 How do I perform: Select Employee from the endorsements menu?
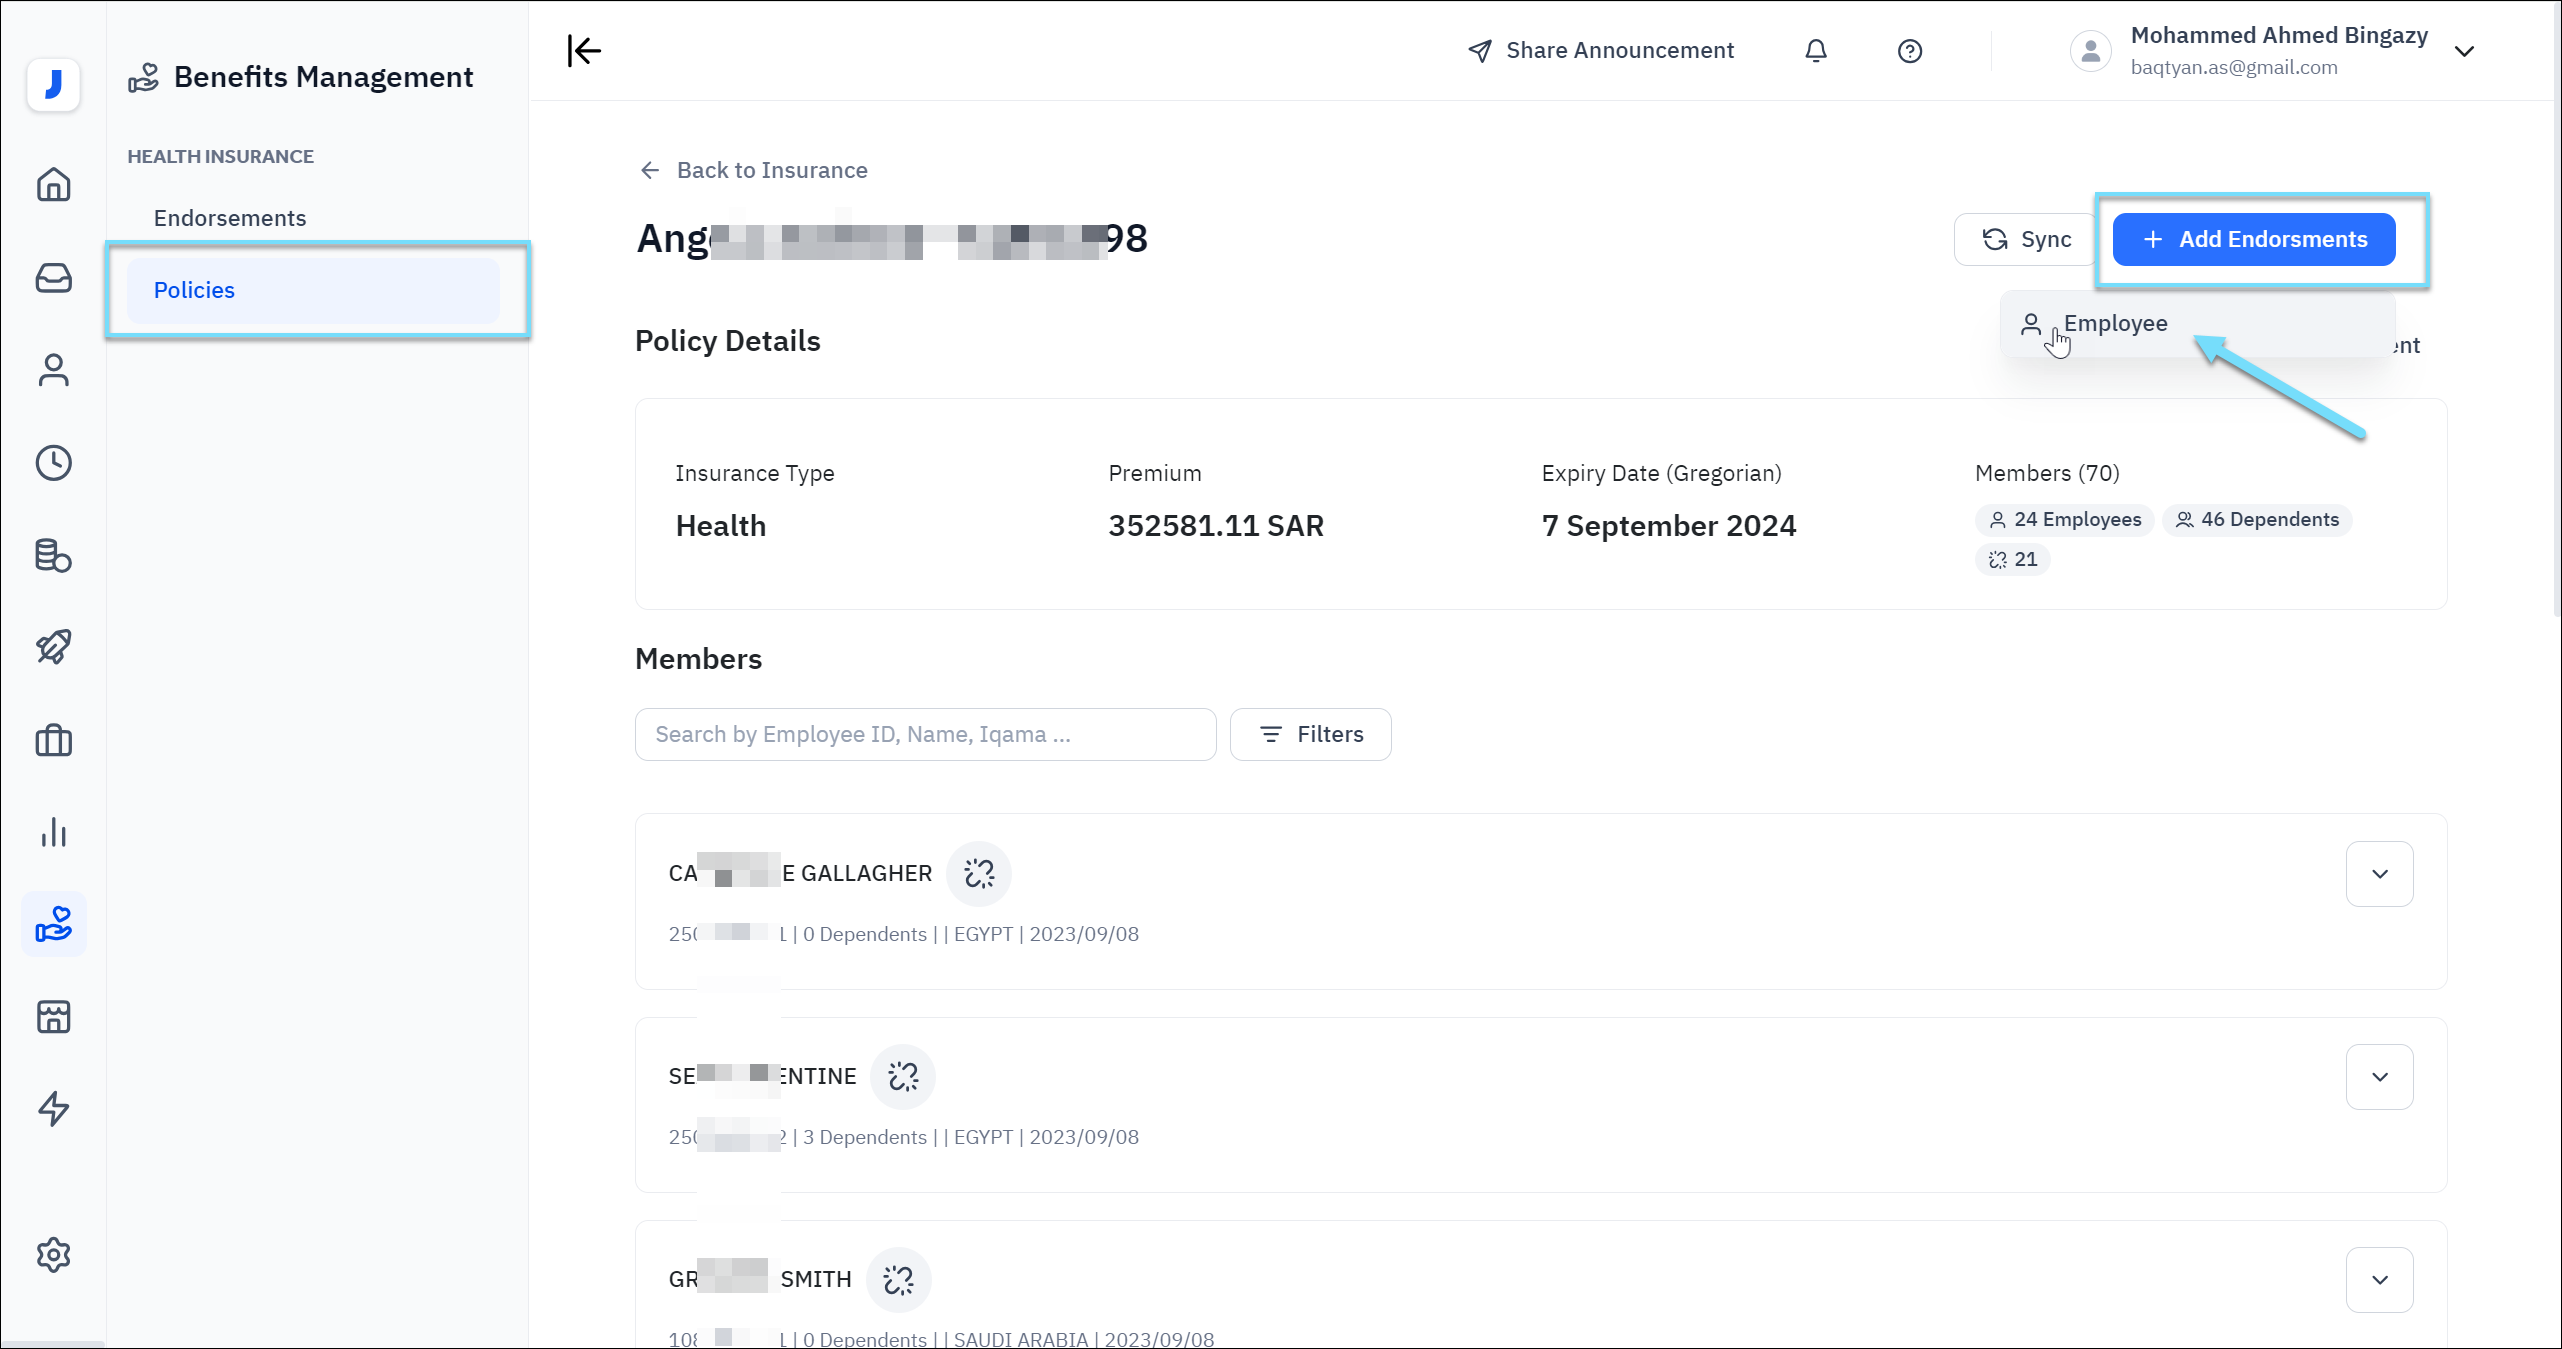(2114, 324)
